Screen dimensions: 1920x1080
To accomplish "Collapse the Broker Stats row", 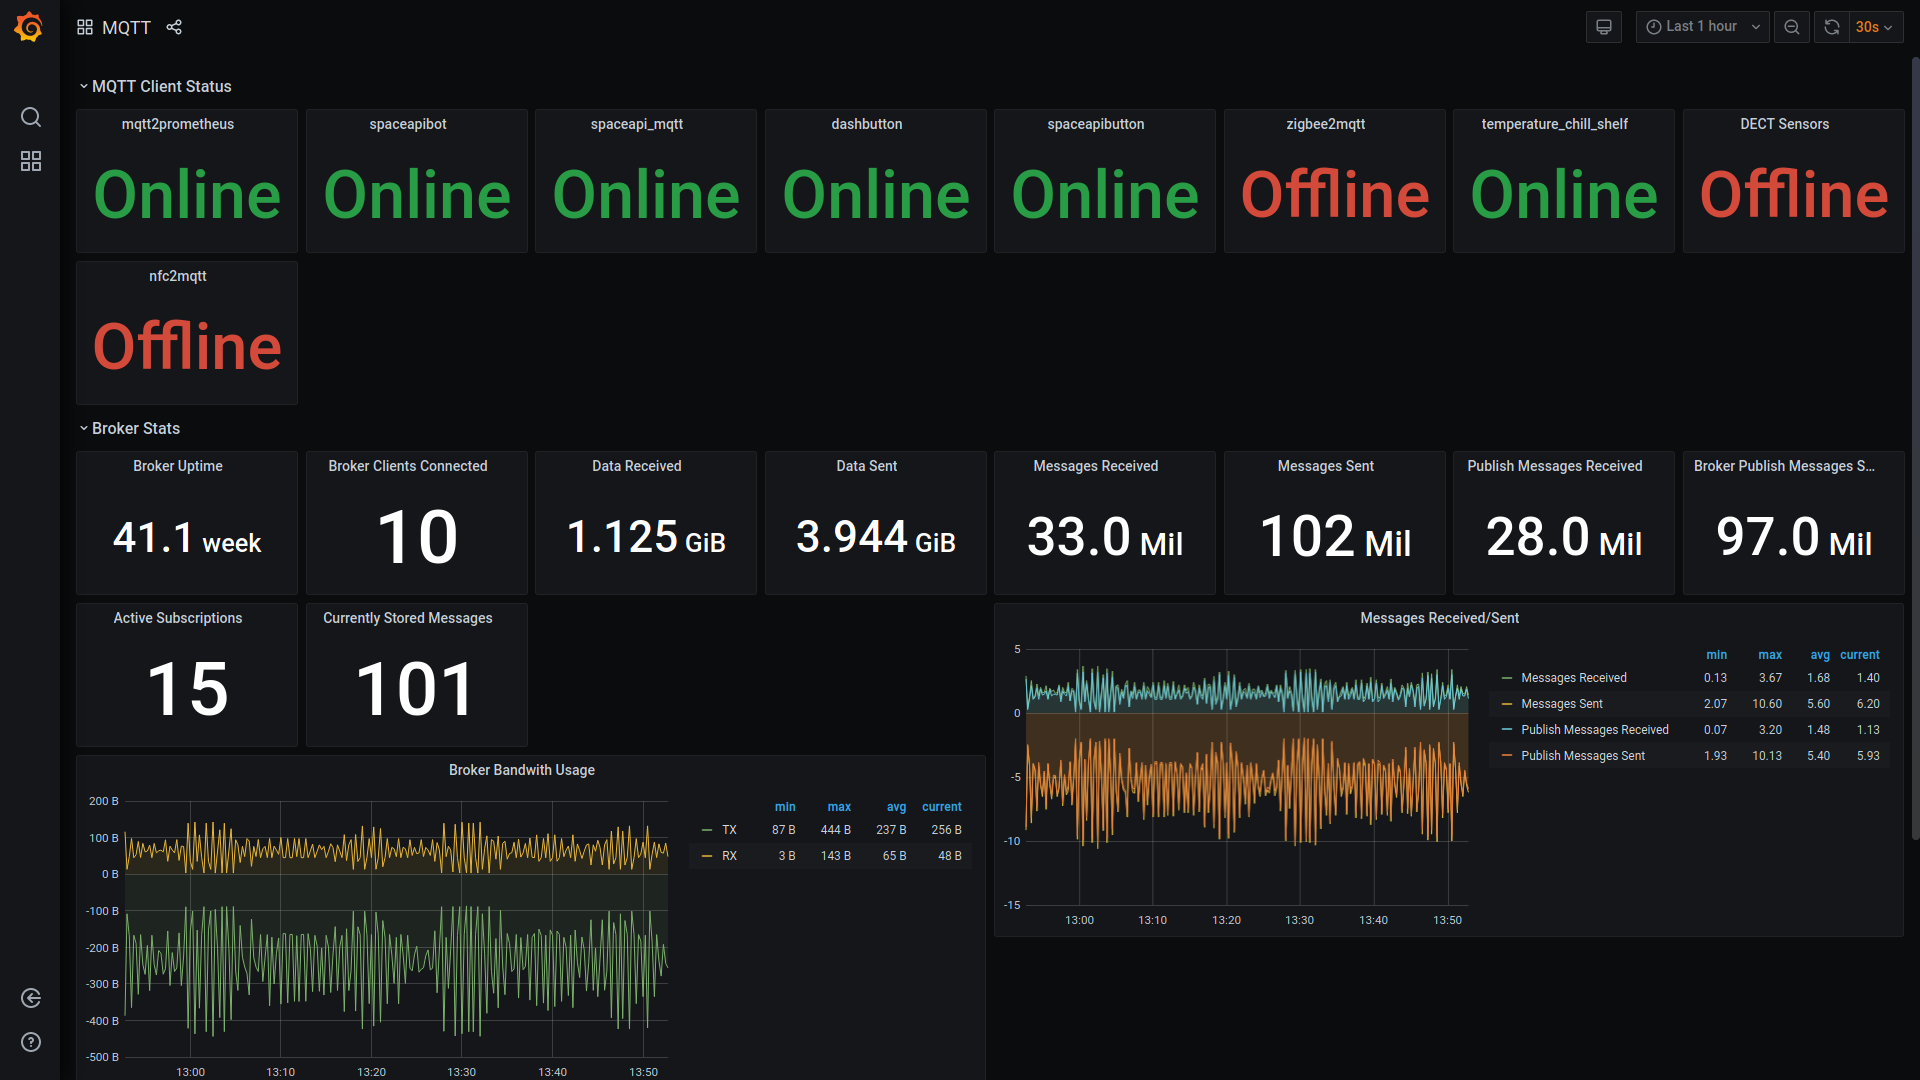I will coord(135,429).
